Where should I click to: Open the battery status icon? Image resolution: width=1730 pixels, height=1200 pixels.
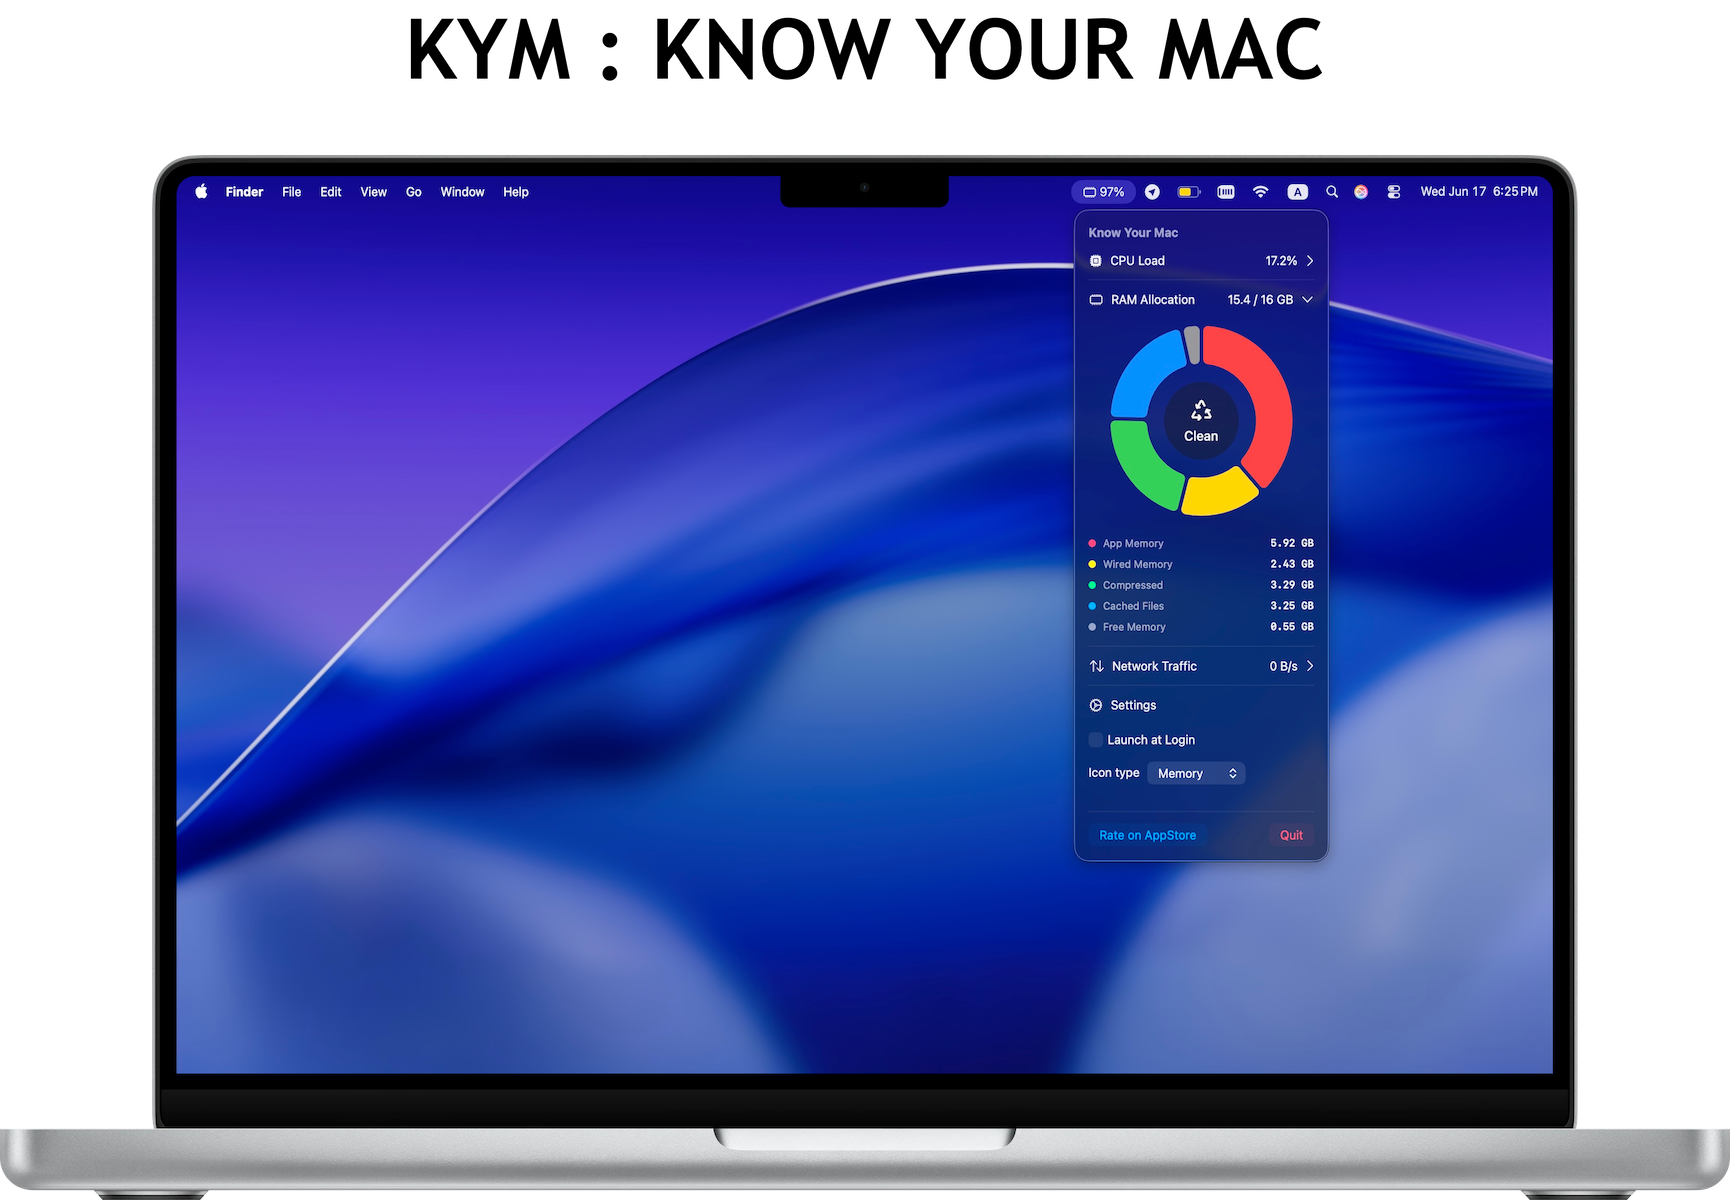click(x=1189, y=192)
